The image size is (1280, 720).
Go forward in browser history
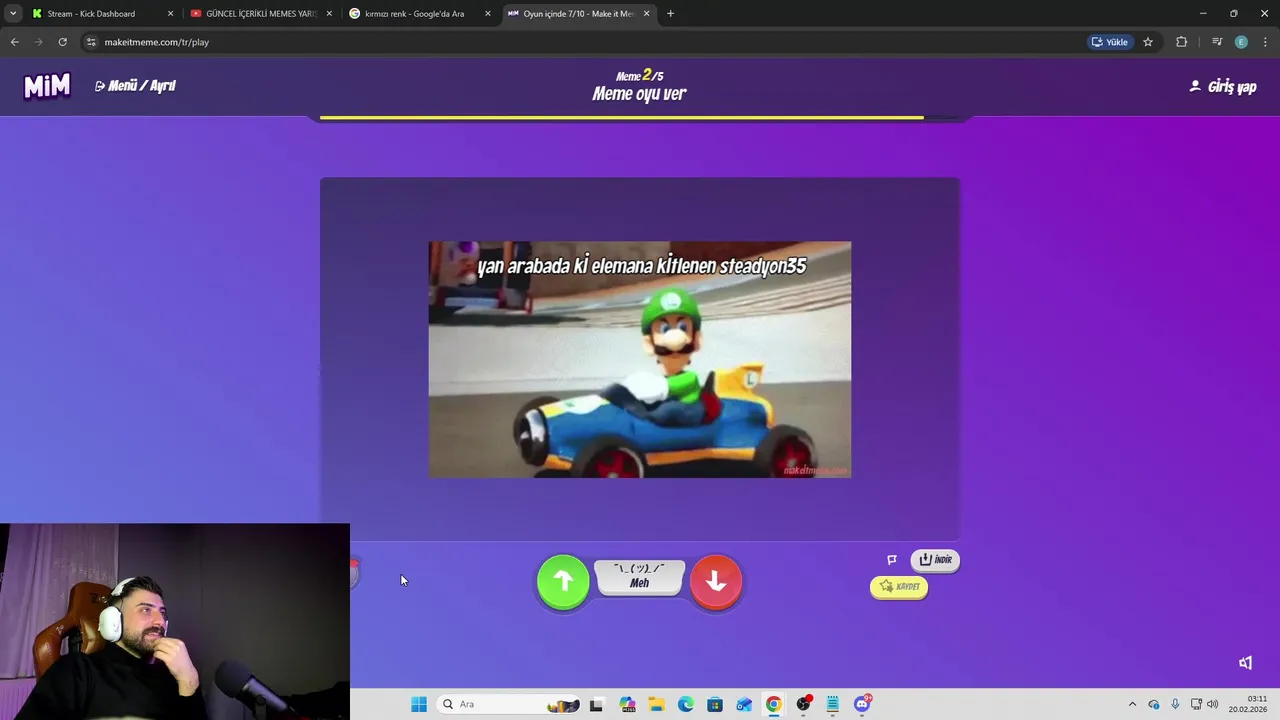click(38, 42)
